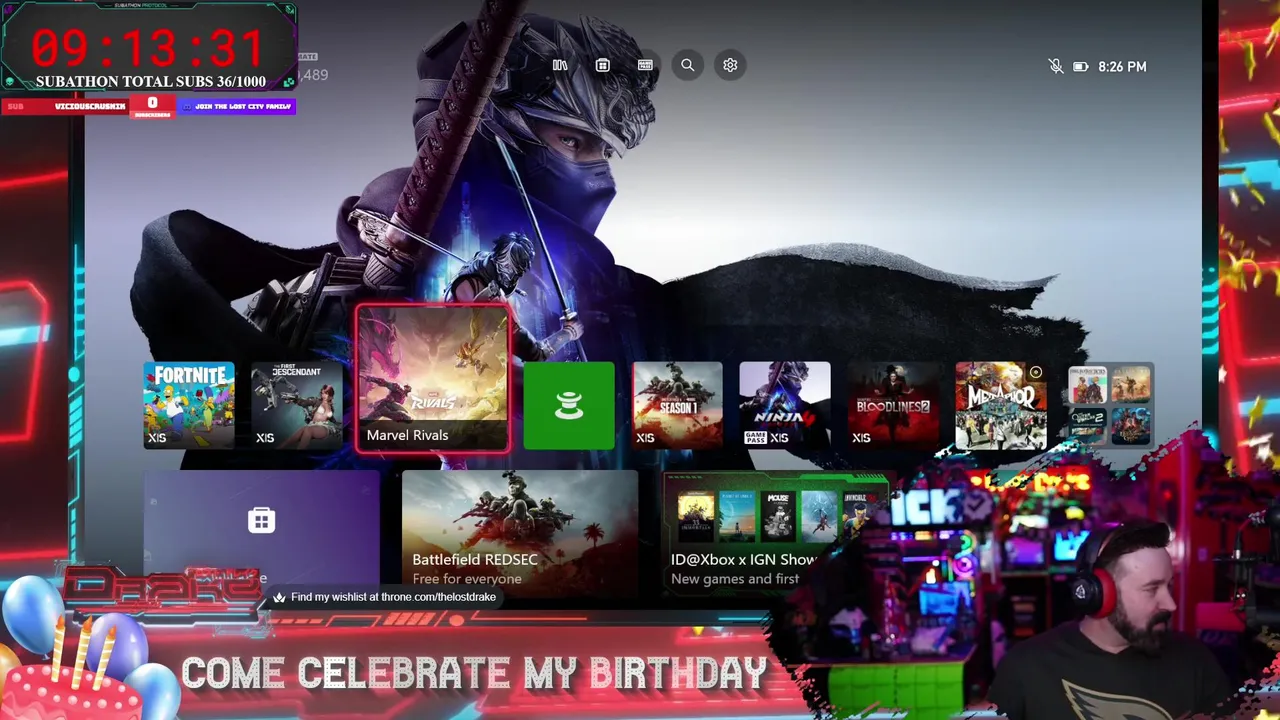Check the controller battery icon
Screen dimensions: 1280x720
pos(1081,66)
